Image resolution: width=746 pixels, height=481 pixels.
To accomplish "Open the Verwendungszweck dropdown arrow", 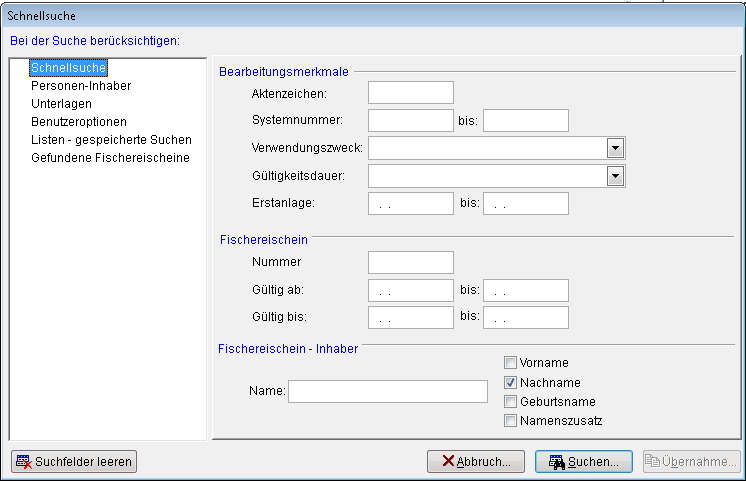I will coord(615,148).
